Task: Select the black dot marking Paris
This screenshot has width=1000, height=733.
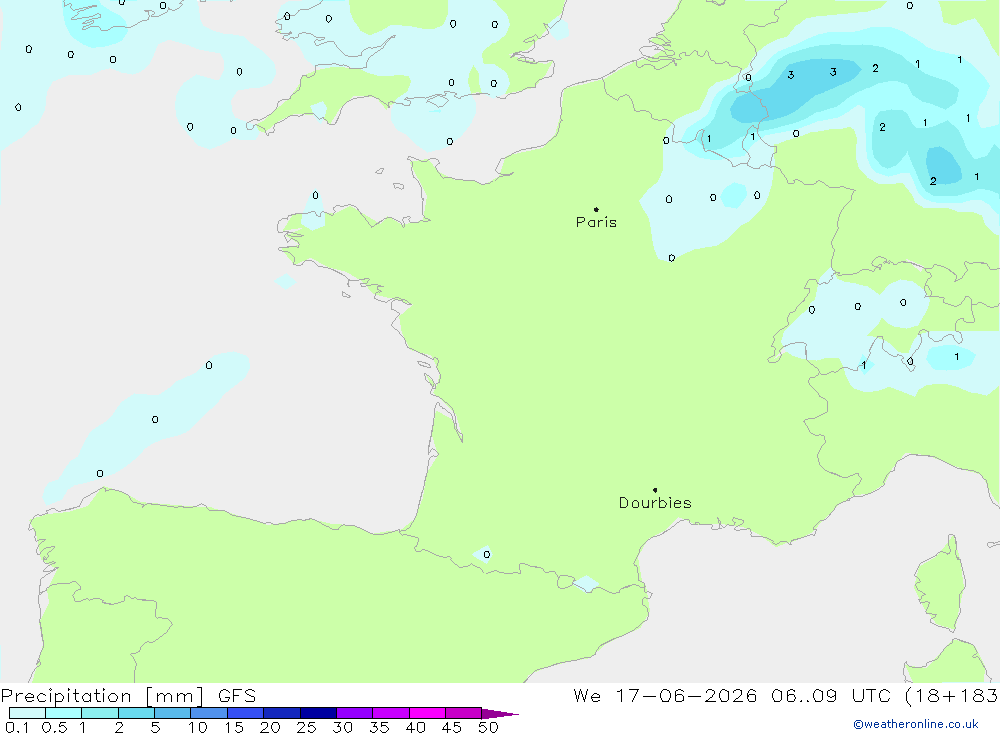Action: (x=596, y=209)
